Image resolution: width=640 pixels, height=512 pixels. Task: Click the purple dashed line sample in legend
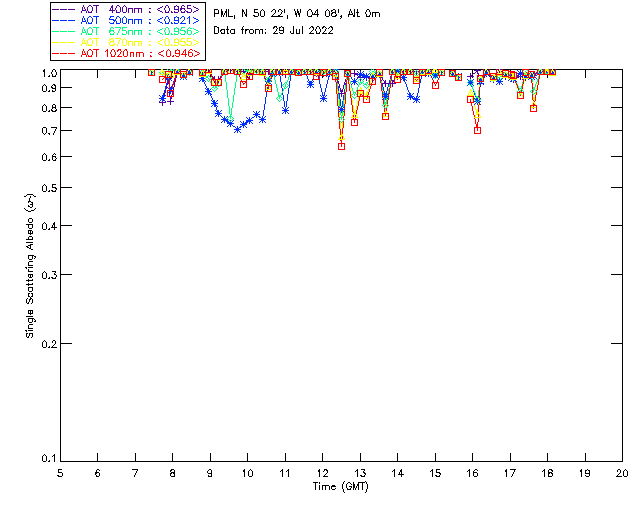point(64,9)
